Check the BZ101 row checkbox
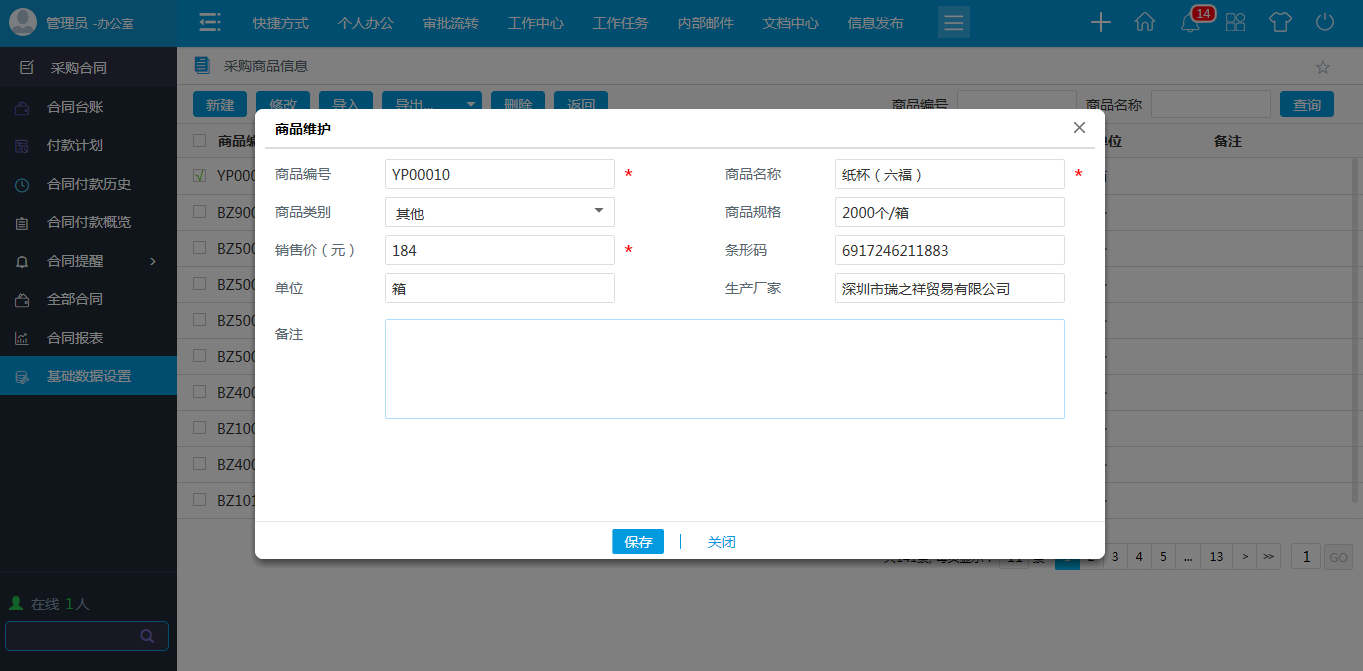 (200, 500)
